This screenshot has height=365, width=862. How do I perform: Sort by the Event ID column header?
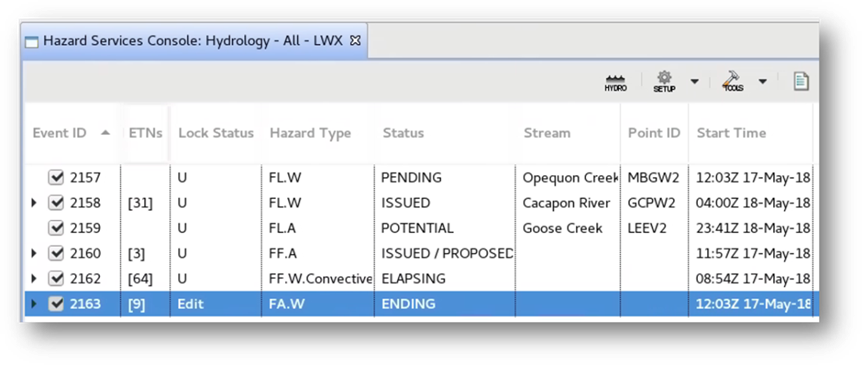(x=72, y=133)
